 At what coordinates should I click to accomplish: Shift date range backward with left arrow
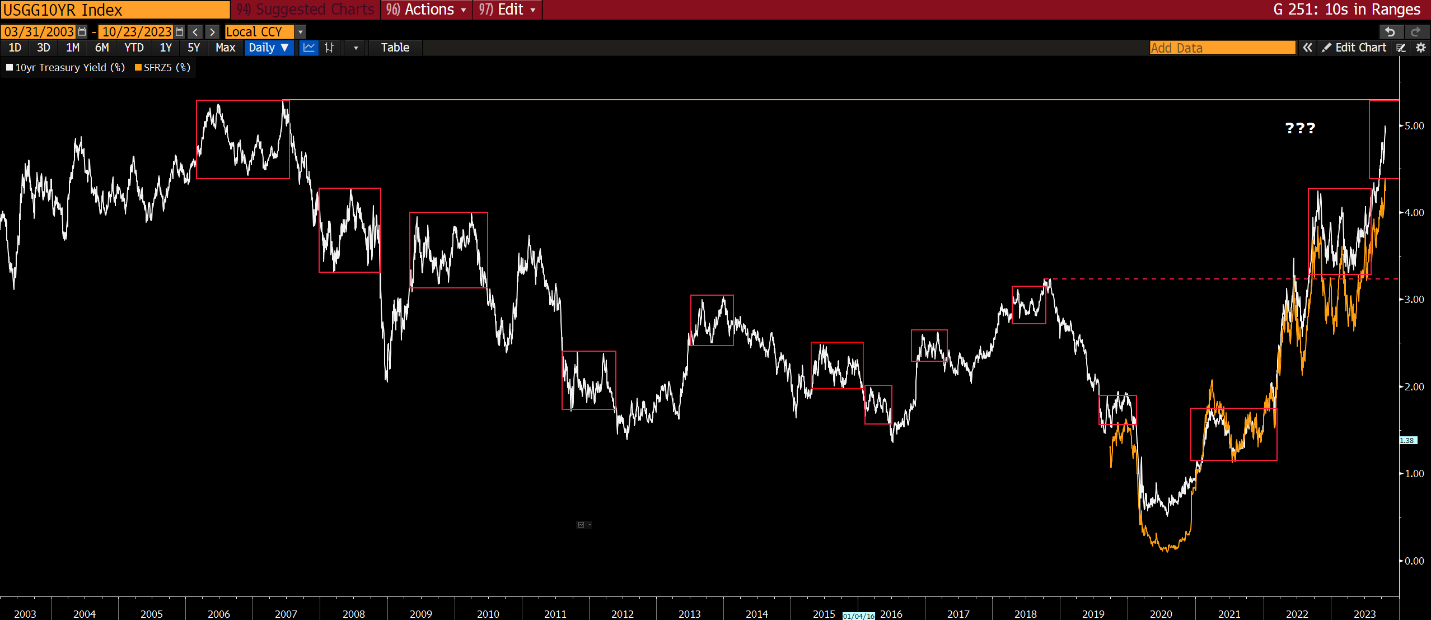pos(195,32)
